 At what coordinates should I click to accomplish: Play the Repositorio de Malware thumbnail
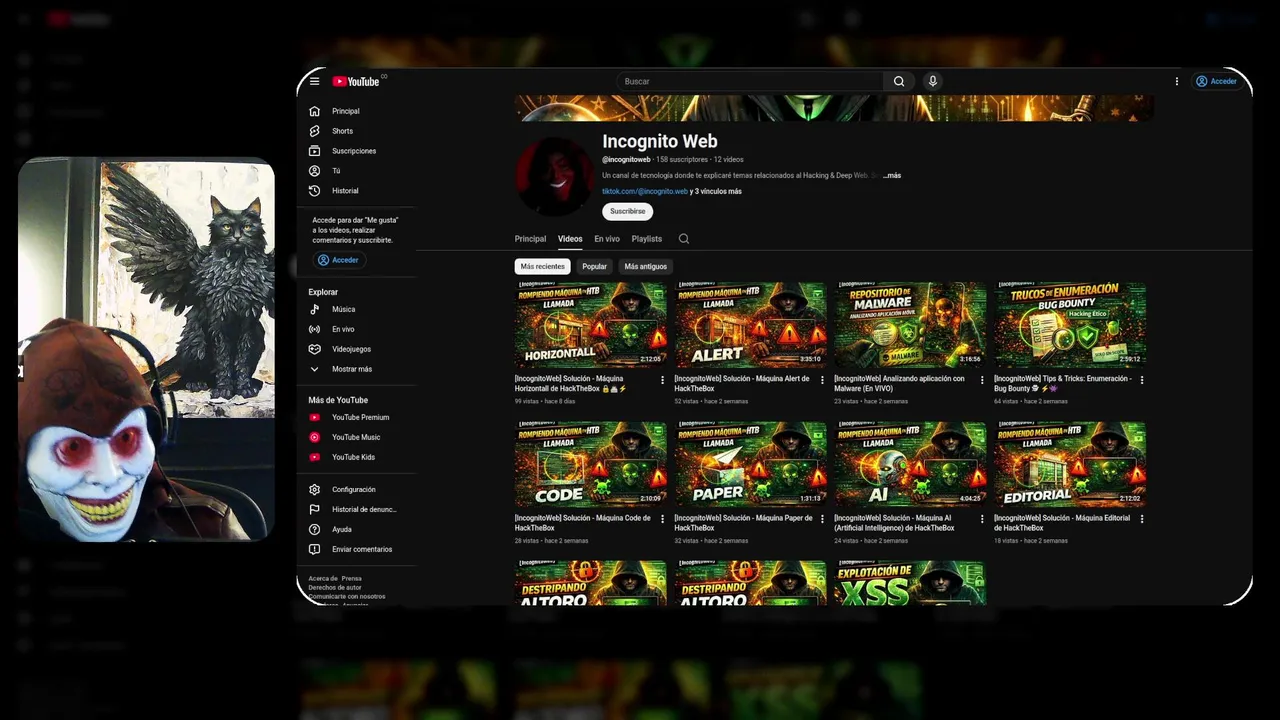(x=910, y=325)
